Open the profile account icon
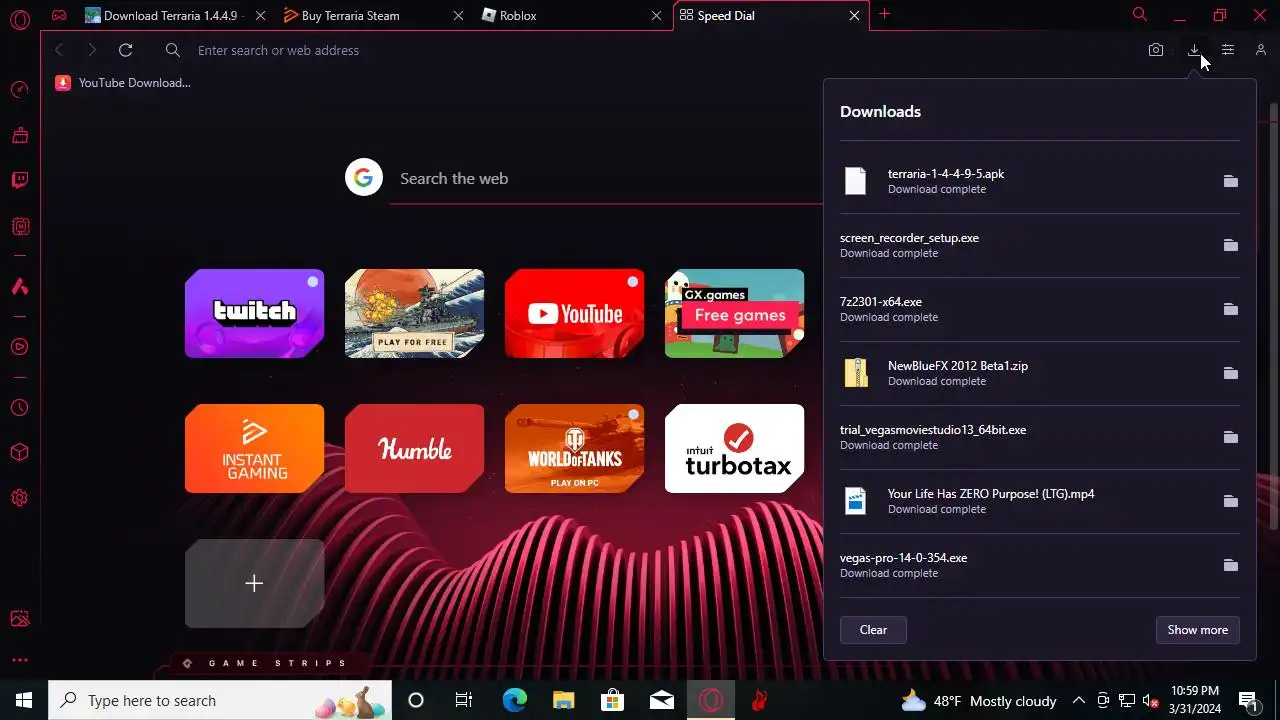The image size is (1280, 720). tap(1261, 50)
